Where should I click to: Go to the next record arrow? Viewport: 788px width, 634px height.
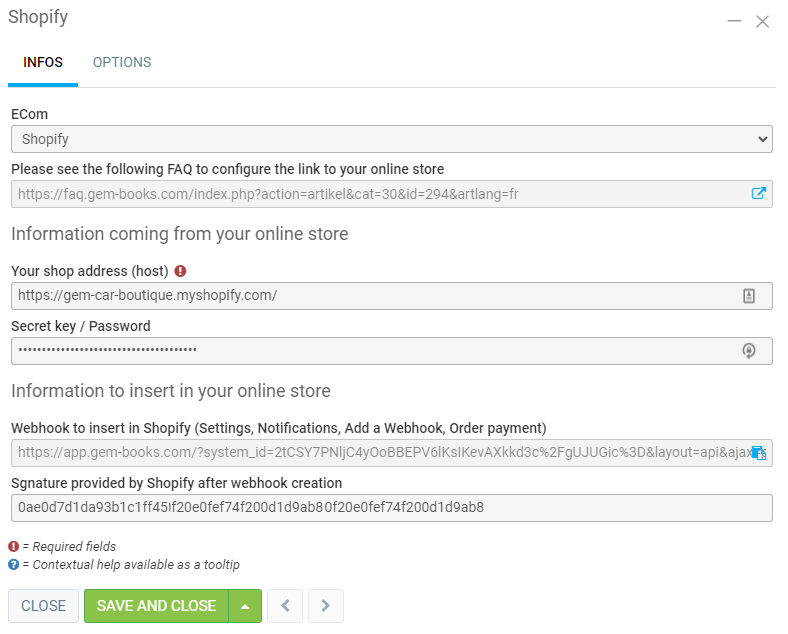click(326, 606)
